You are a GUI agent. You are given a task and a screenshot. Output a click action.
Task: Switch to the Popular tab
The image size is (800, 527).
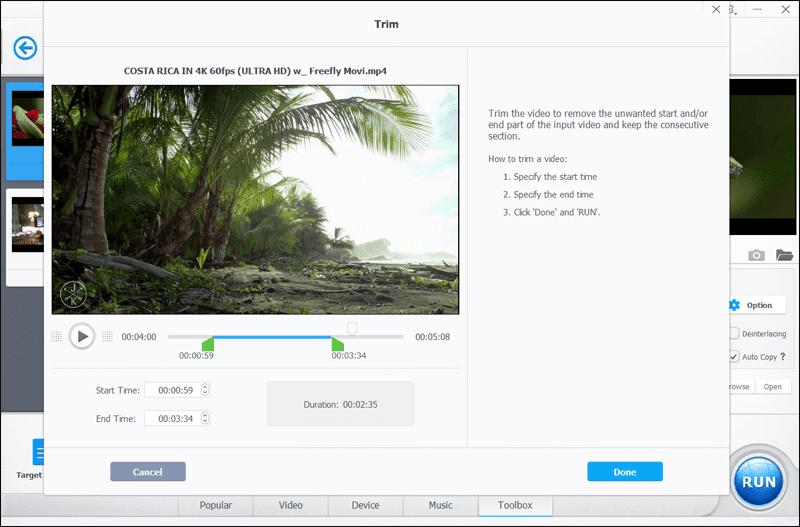(x=215, y=505)
